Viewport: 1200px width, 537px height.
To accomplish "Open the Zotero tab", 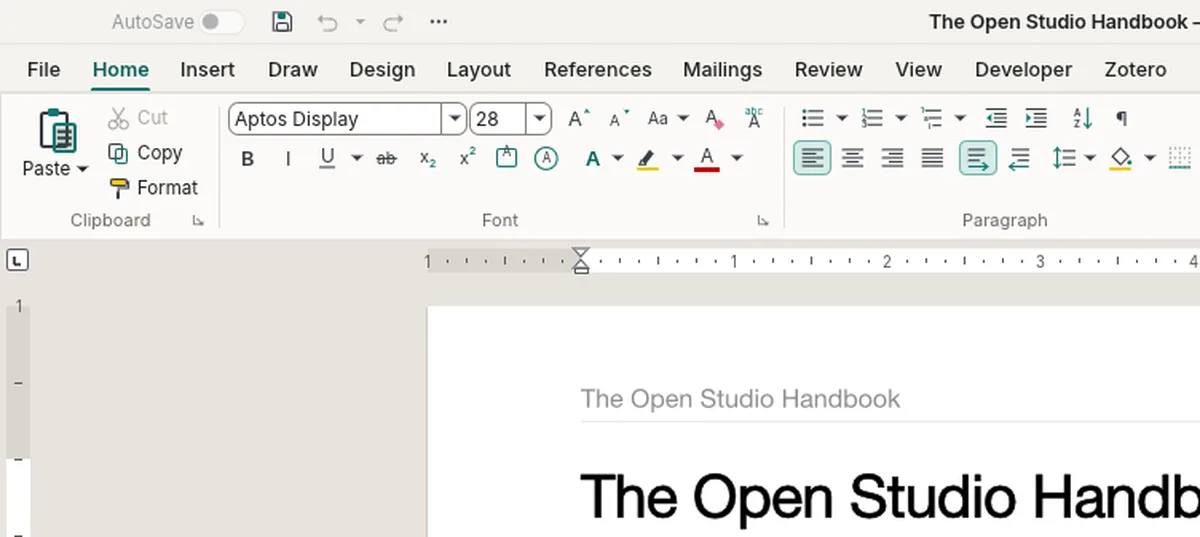I will (1135, 70).
